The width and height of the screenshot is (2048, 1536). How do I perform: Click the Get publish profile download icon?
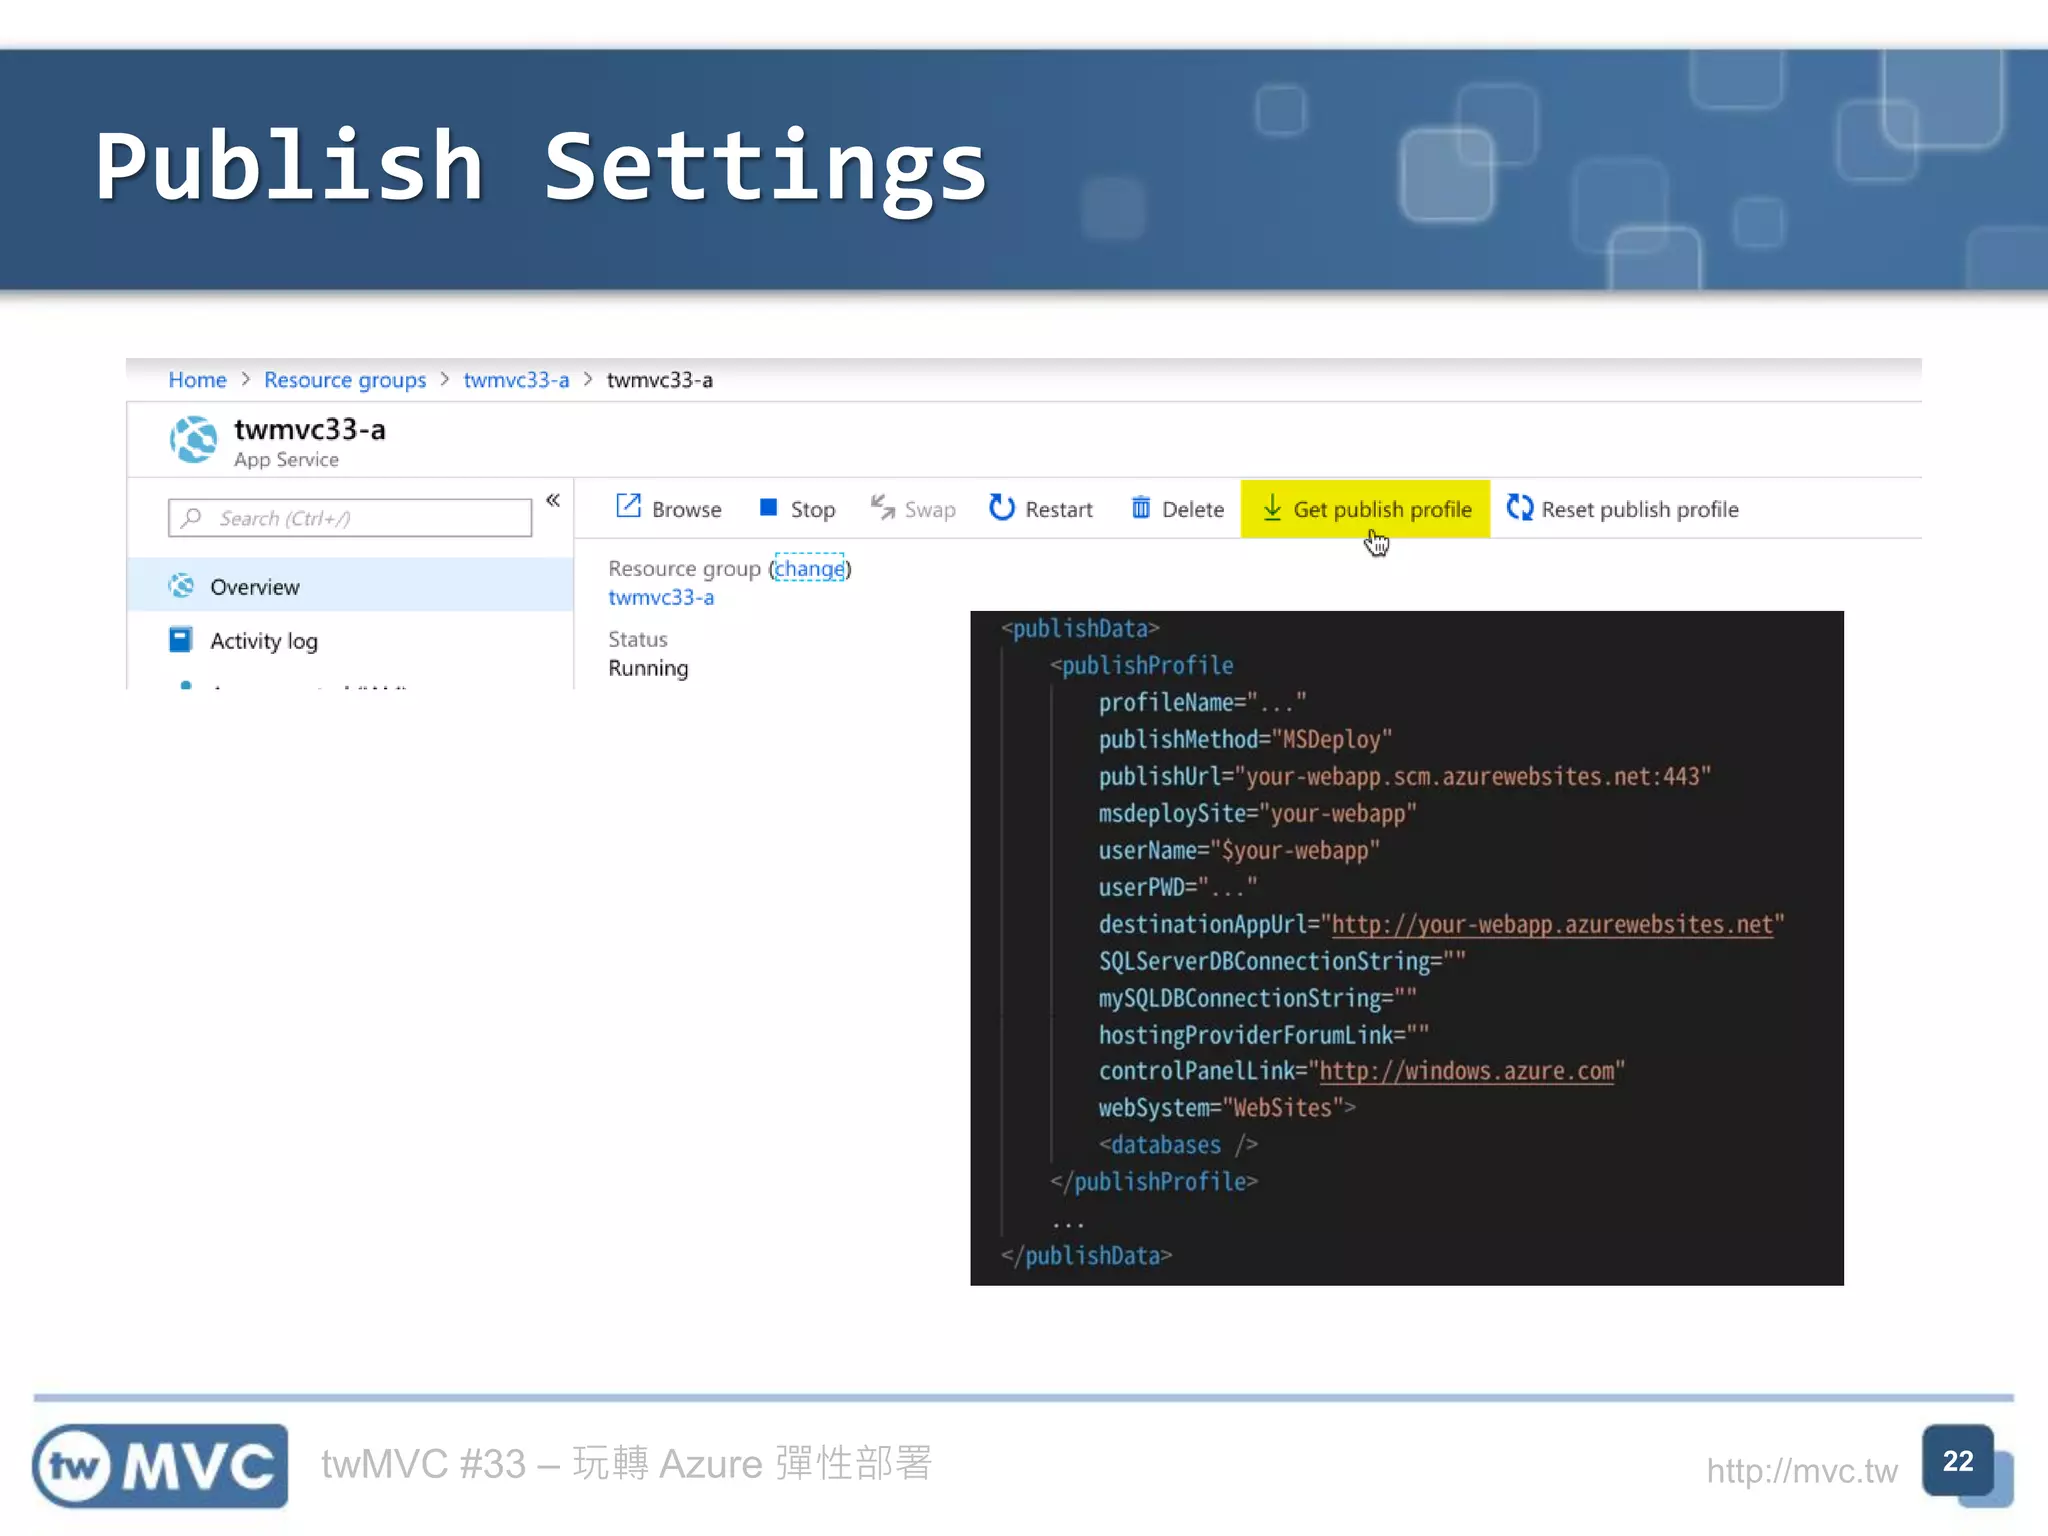[x=1272, y=508]
